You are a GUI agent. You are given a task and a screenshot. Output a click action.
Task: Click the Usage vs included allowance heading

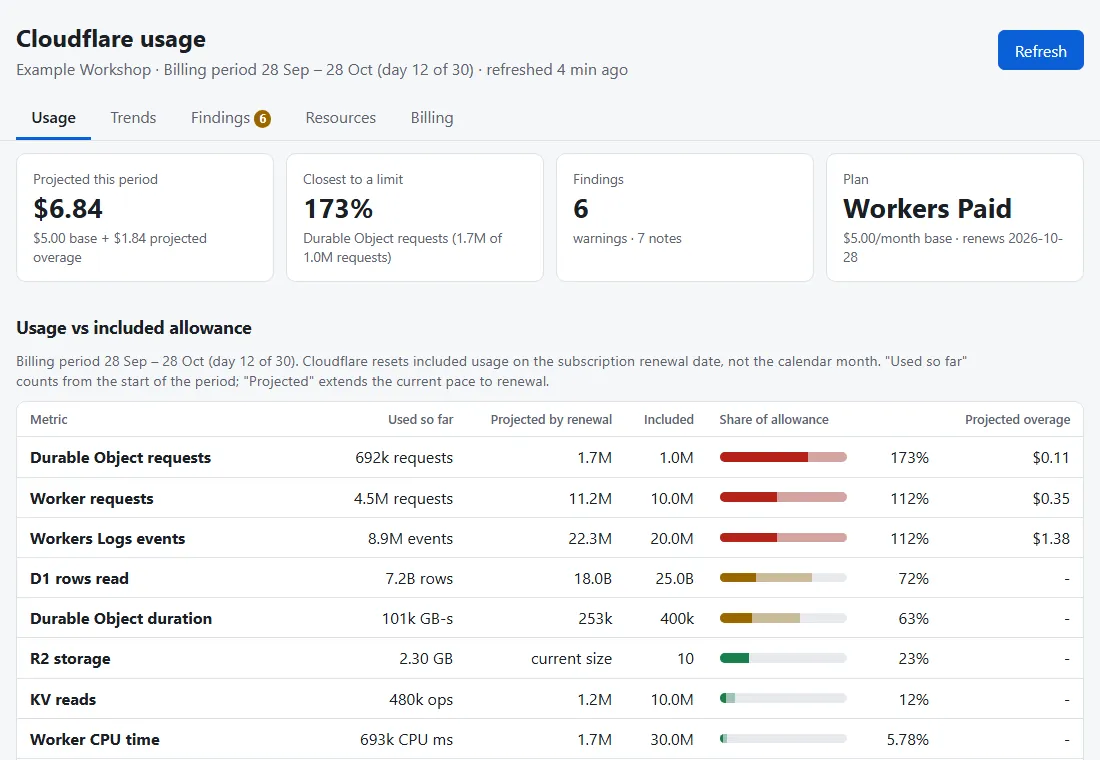[134, 328]
